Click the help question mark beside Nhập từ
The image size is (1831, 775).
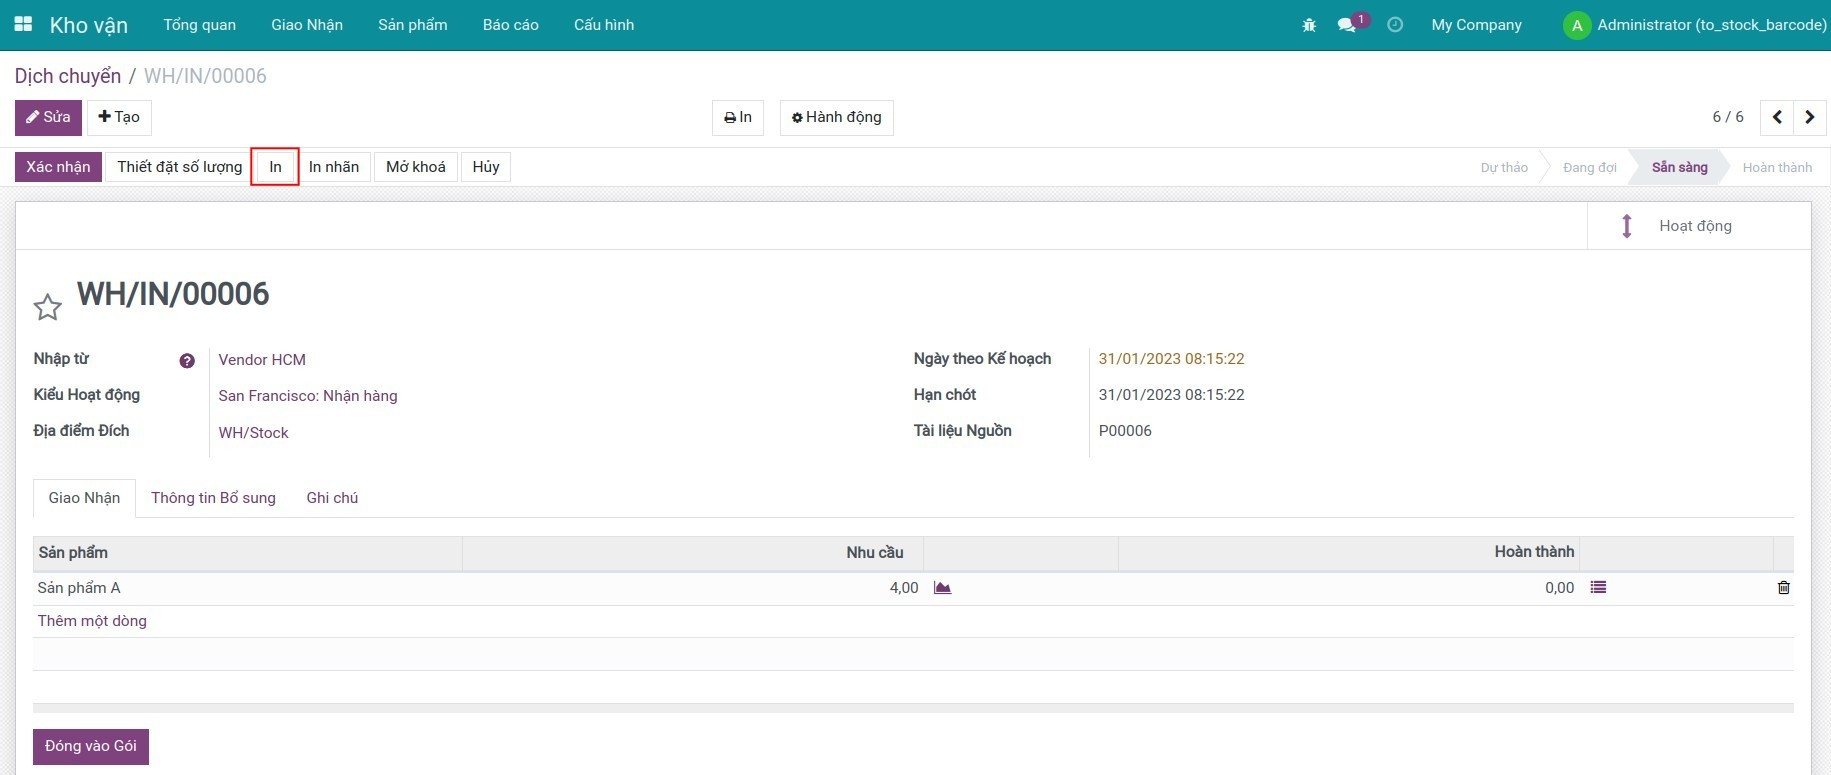187,361
